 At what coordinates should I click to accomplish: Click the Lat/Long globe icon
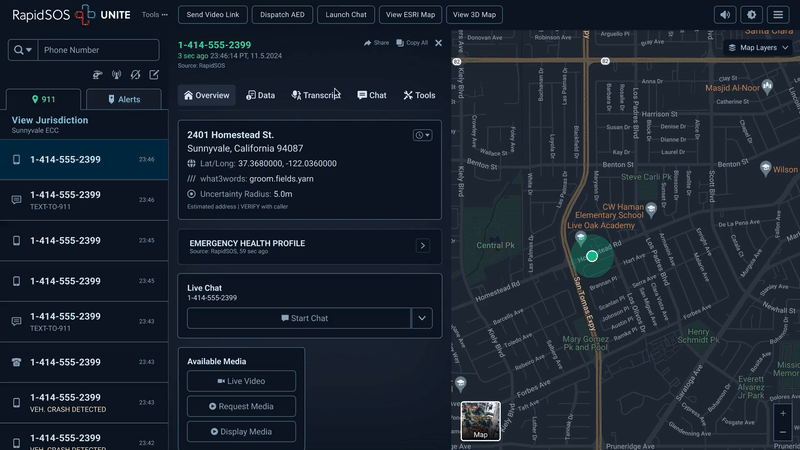191,164
